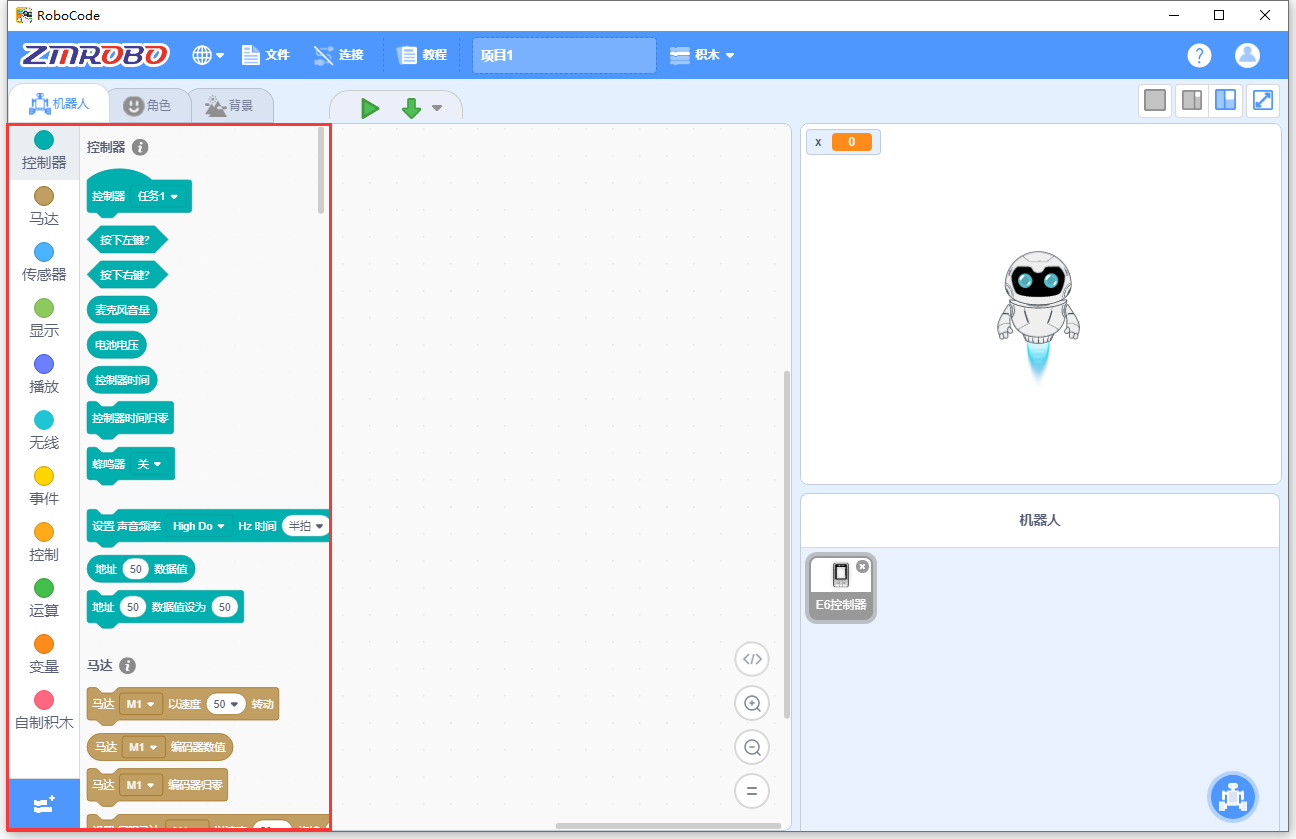Screen dimensions: 1296x839
Task: Click the view code </> button
Action: 752,659
